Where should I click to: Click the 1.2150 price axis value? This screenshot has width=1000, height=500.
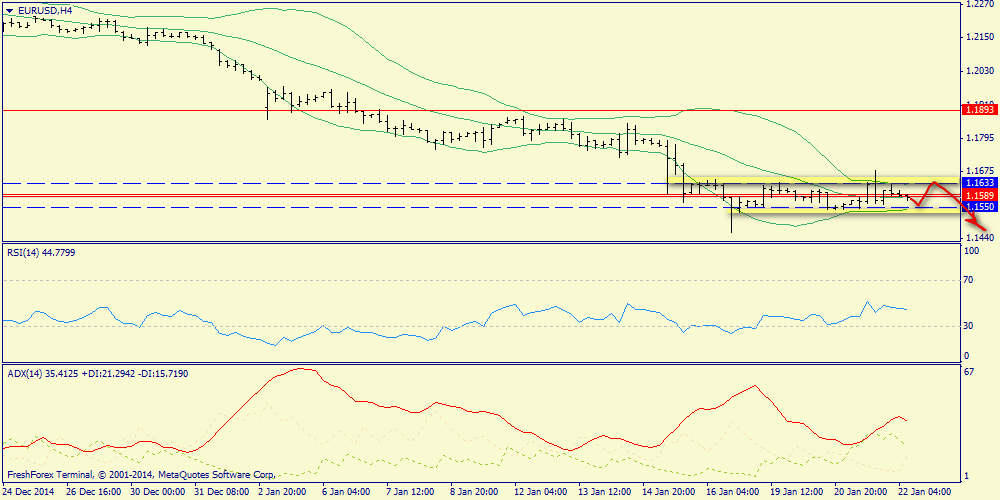point(981,37)
